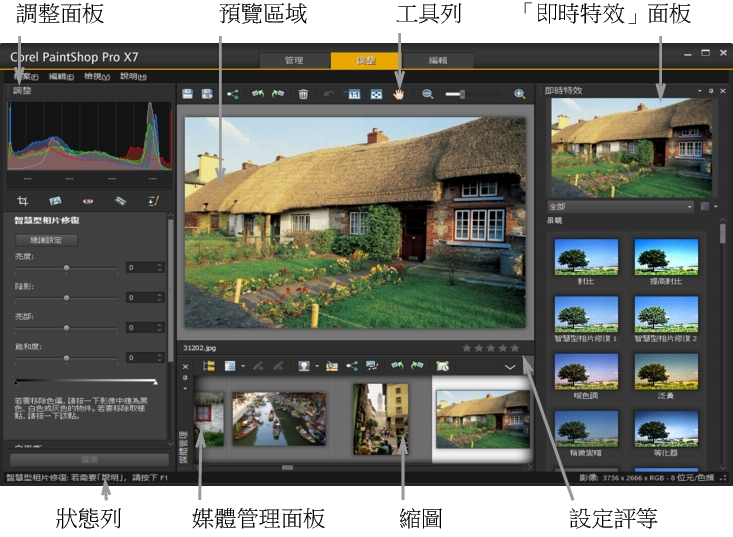Switch to the 管理 tab
This screenshot has height=537, width=733.
point(294,60)
